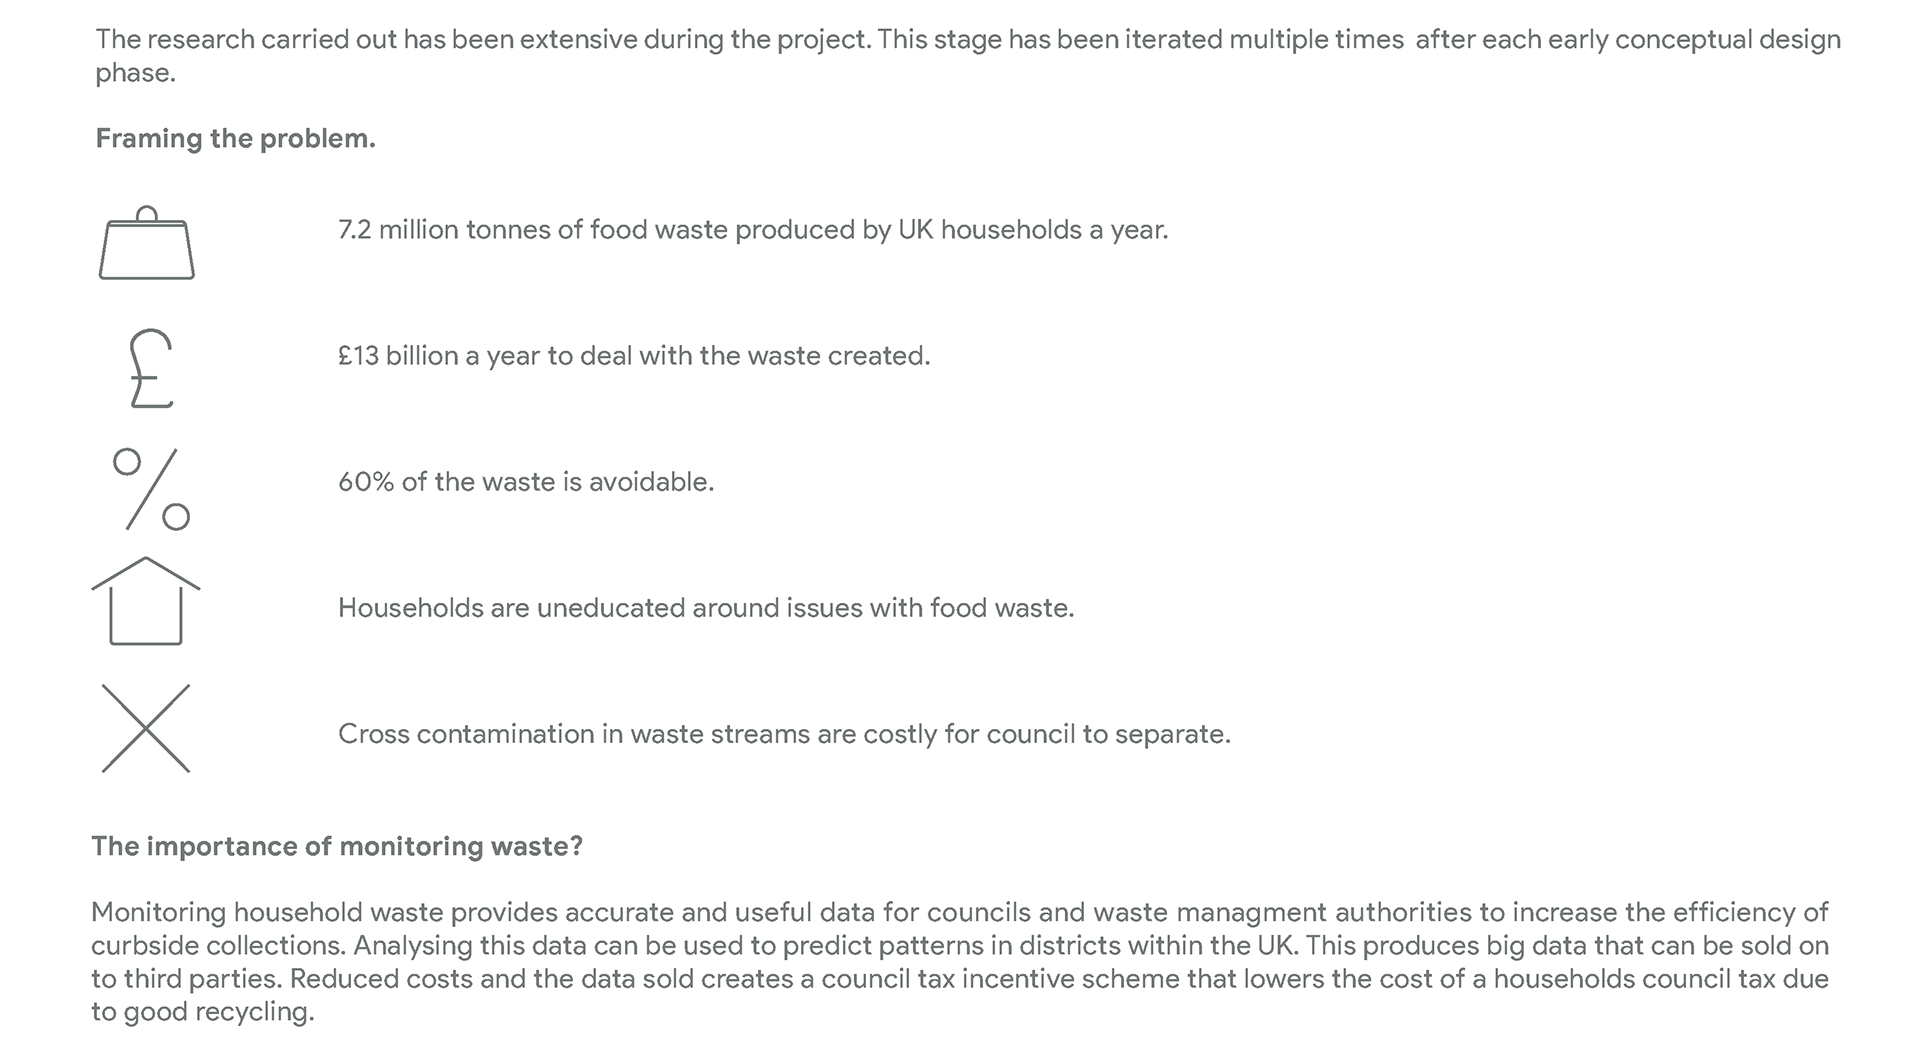
Task: Click the percent symbol icon
Action: click(x=151, y=488)
